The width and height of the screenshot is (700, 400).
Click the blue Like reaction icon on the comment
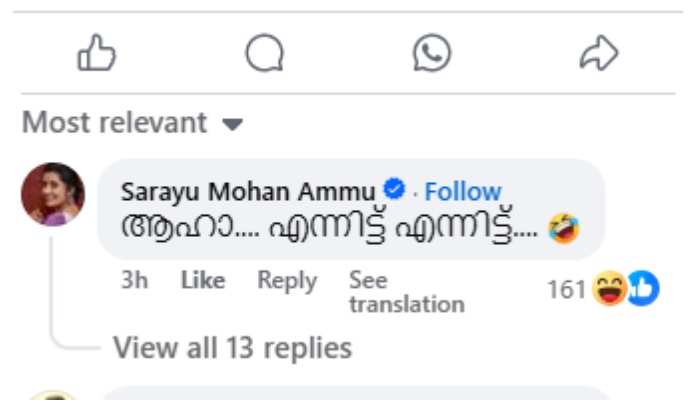pos(642,290)
